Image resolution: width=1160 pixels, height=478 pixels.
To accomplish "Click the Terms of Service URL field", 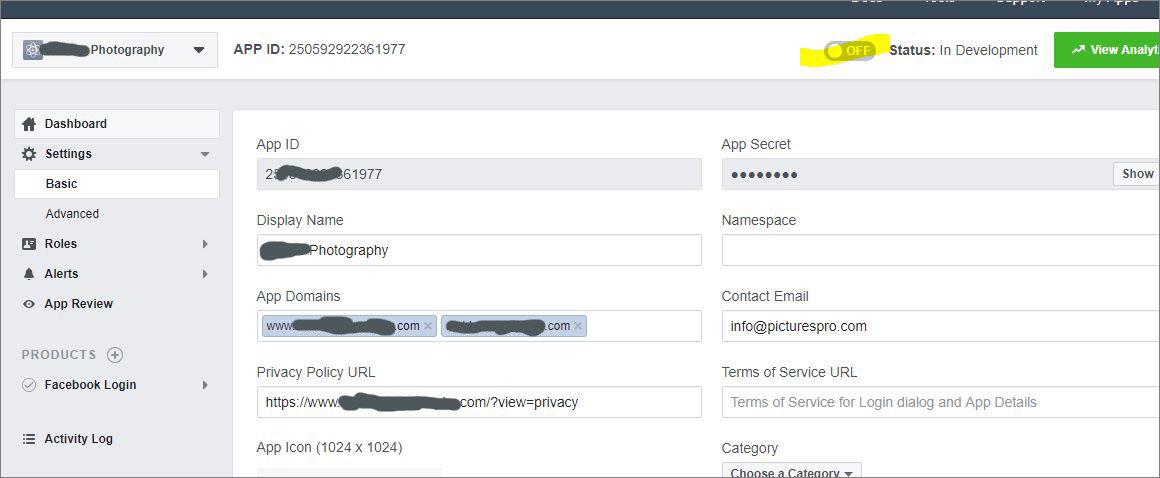I will click(x=941, y=402).
